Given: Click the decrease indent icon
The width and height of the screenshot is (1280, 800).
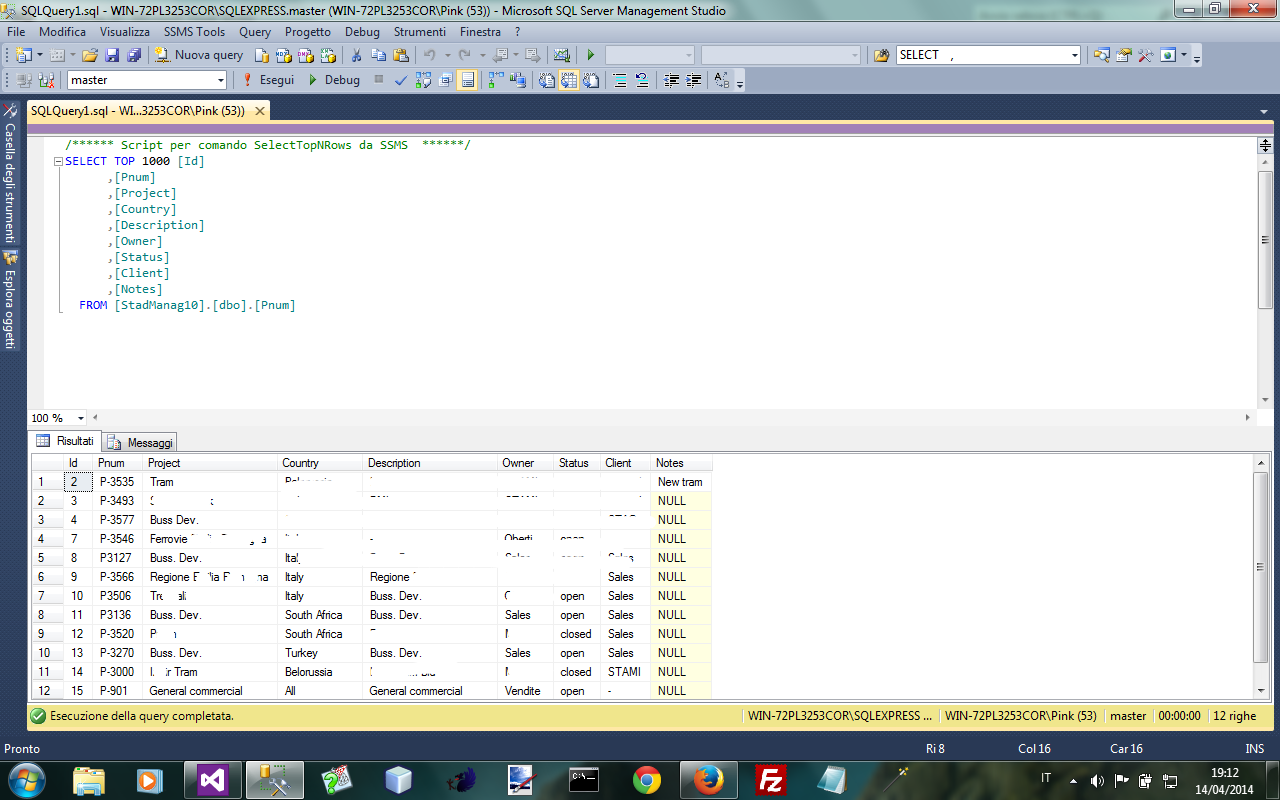Looking at the screenshot, I should (671, 80).
